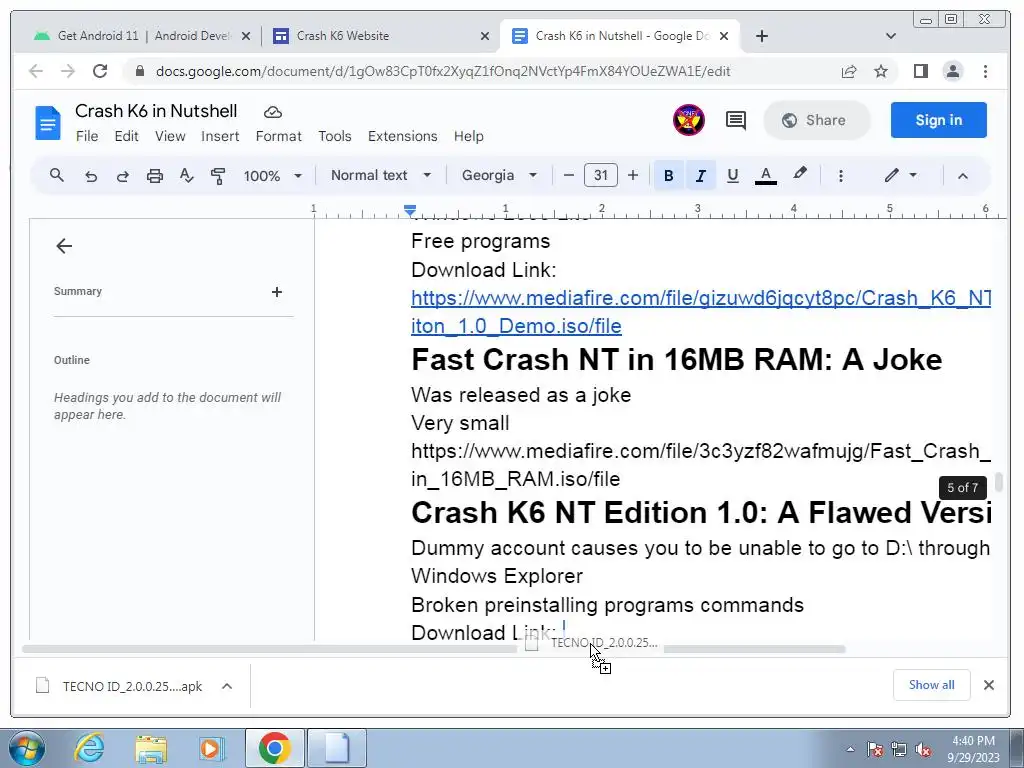Viewport: 1024px width, 768px height.
Task: Click the font size field showing 31
Action: point(601,176)
